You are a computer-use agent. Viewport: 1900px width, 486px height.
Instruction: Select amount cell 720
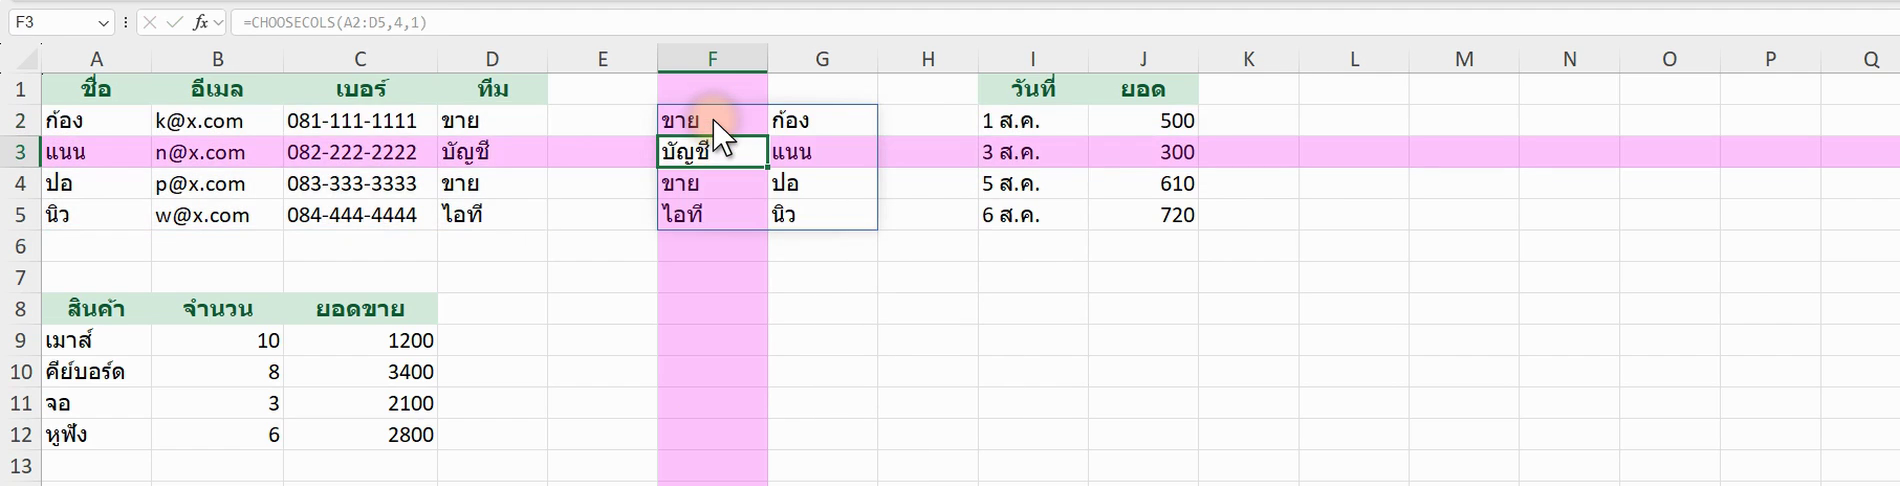tap(1143, 215)
